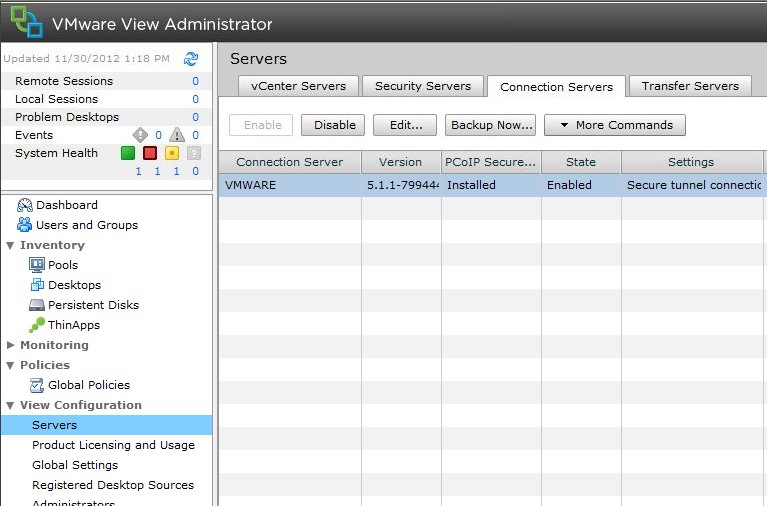Click the Disable button
The width and height of the screenshot is (767, 506).
333,125
